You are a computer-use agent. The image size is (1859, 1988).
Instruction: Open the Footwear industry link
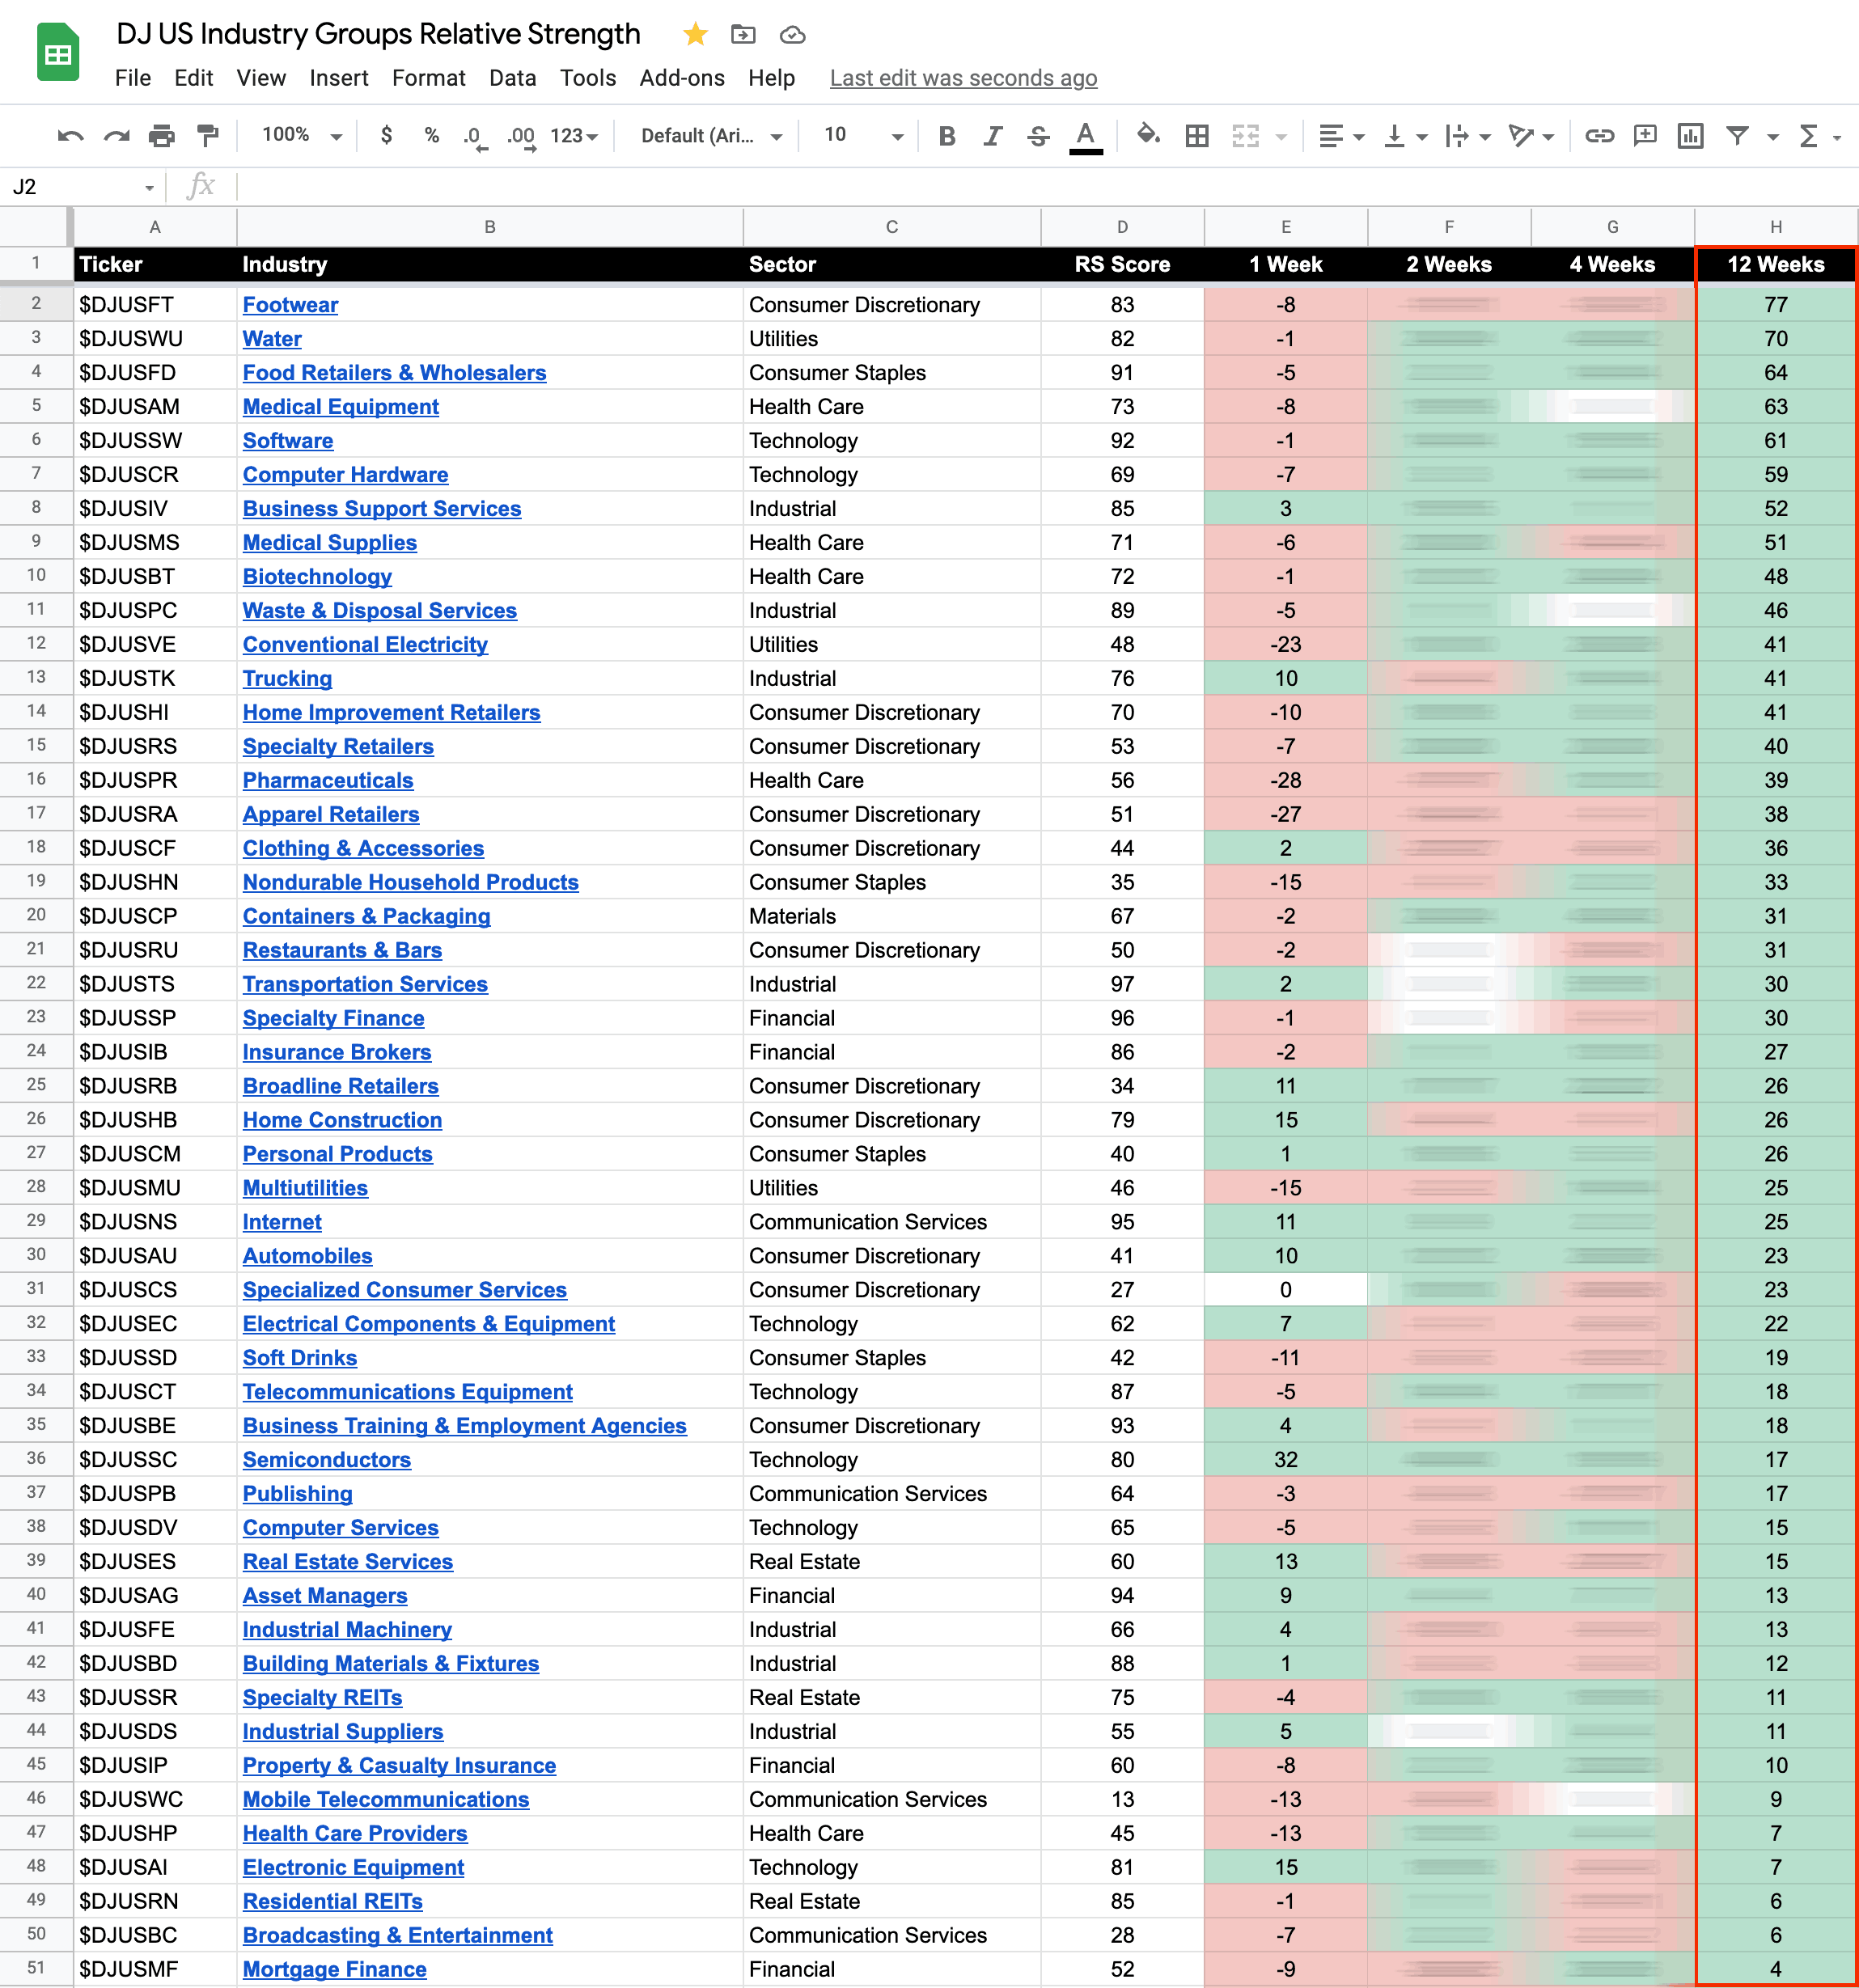(290, 305)
